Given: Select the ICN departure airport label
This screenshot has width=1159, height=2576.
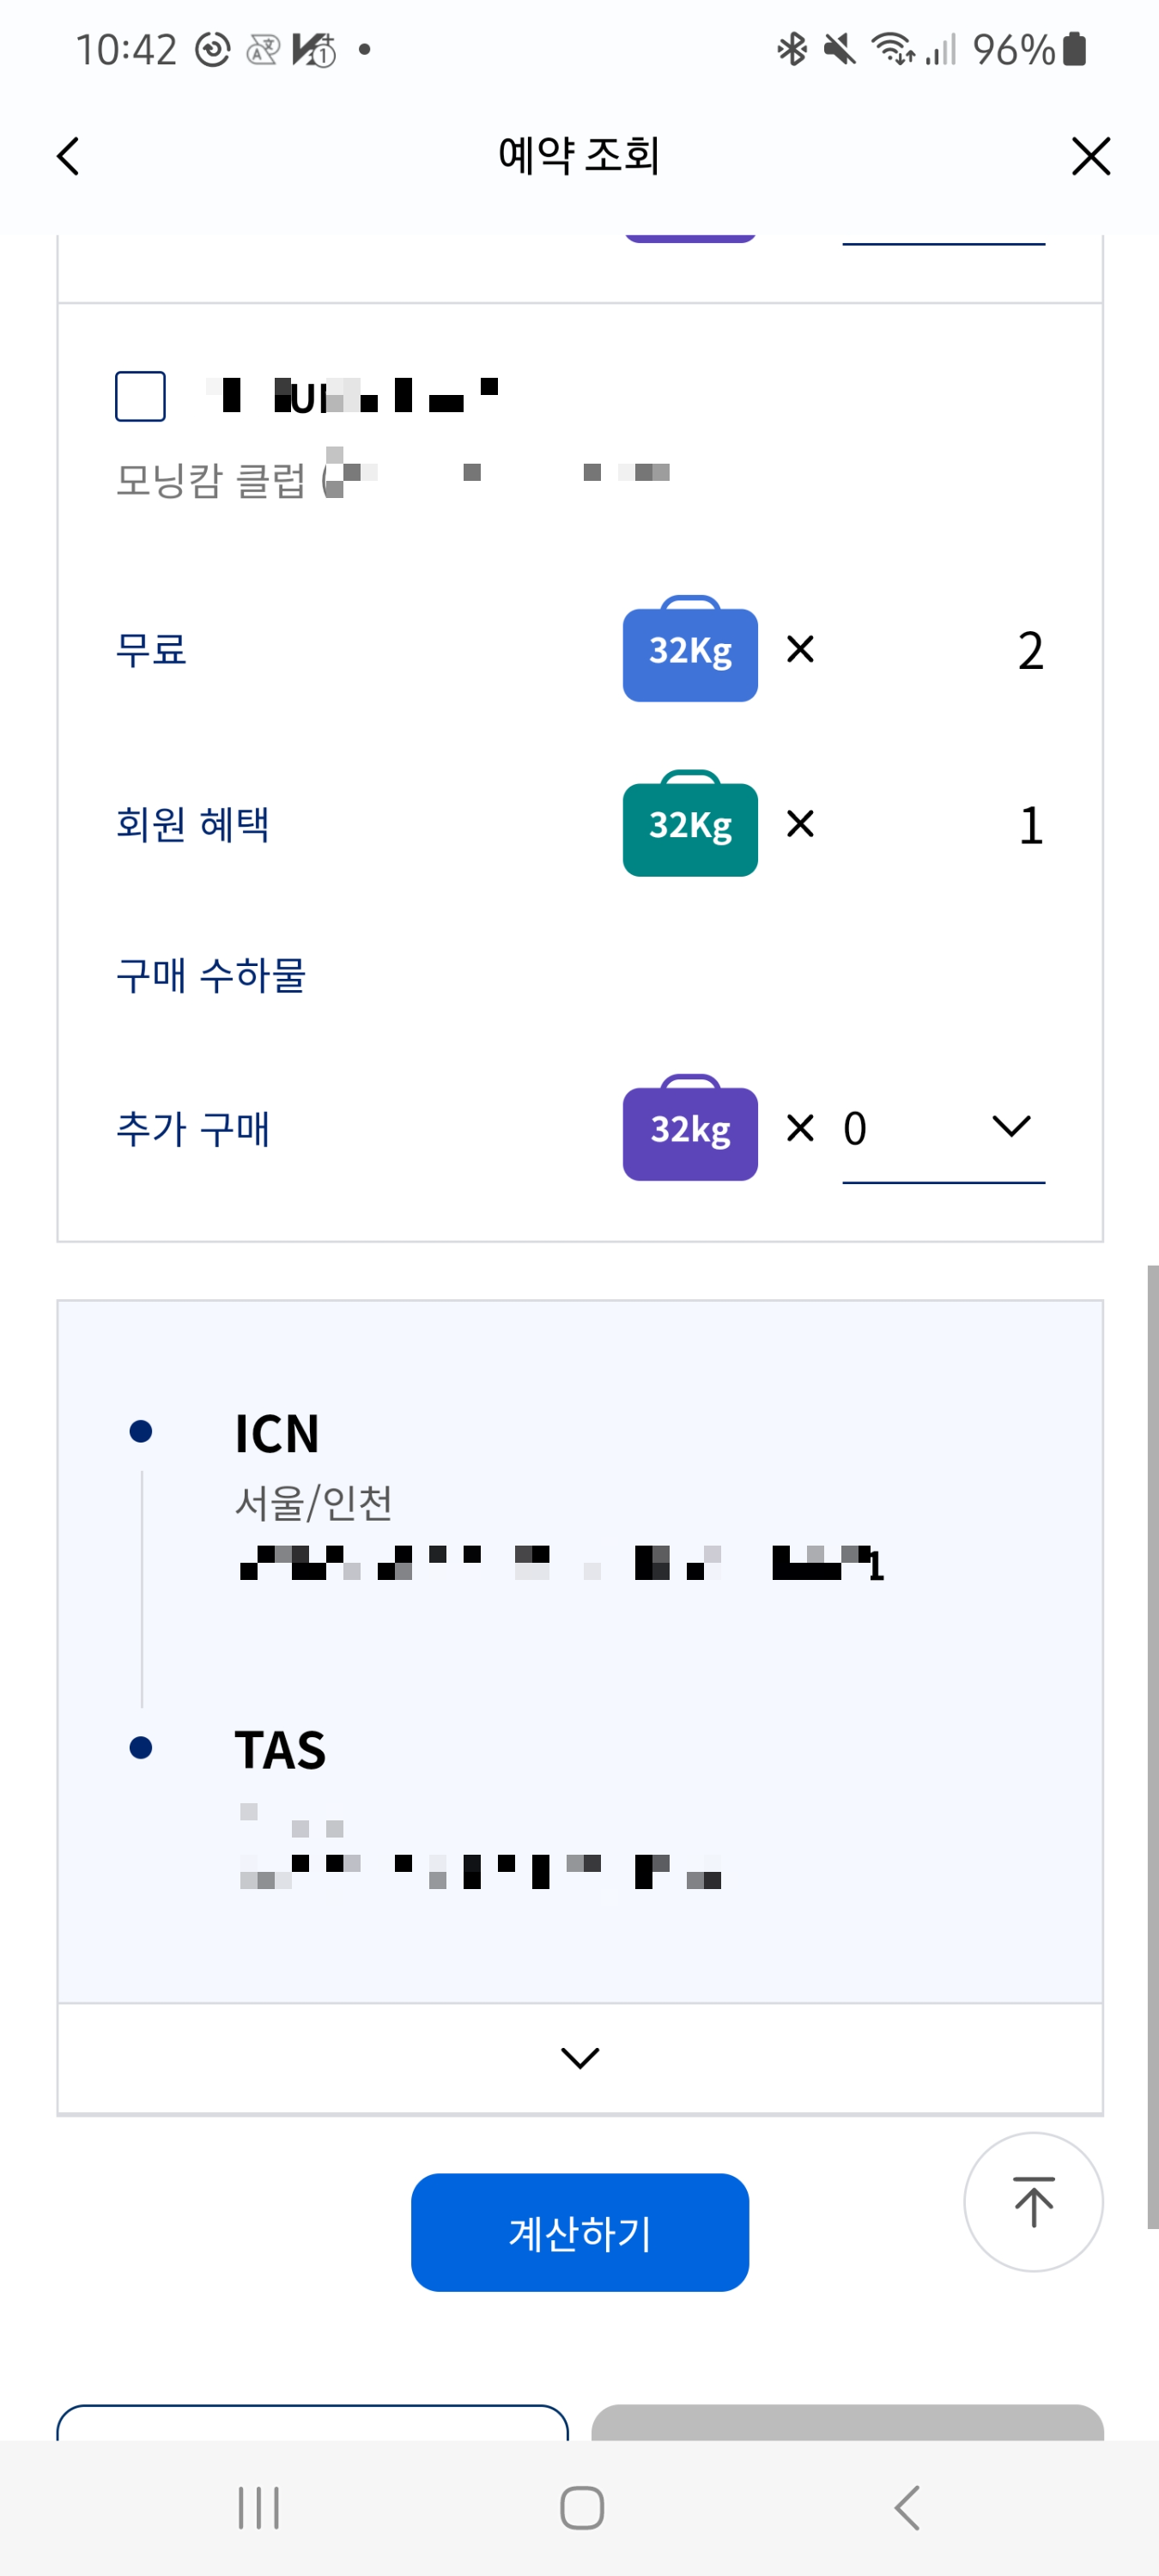Looking at the screenshot, I should (276, 1432).
